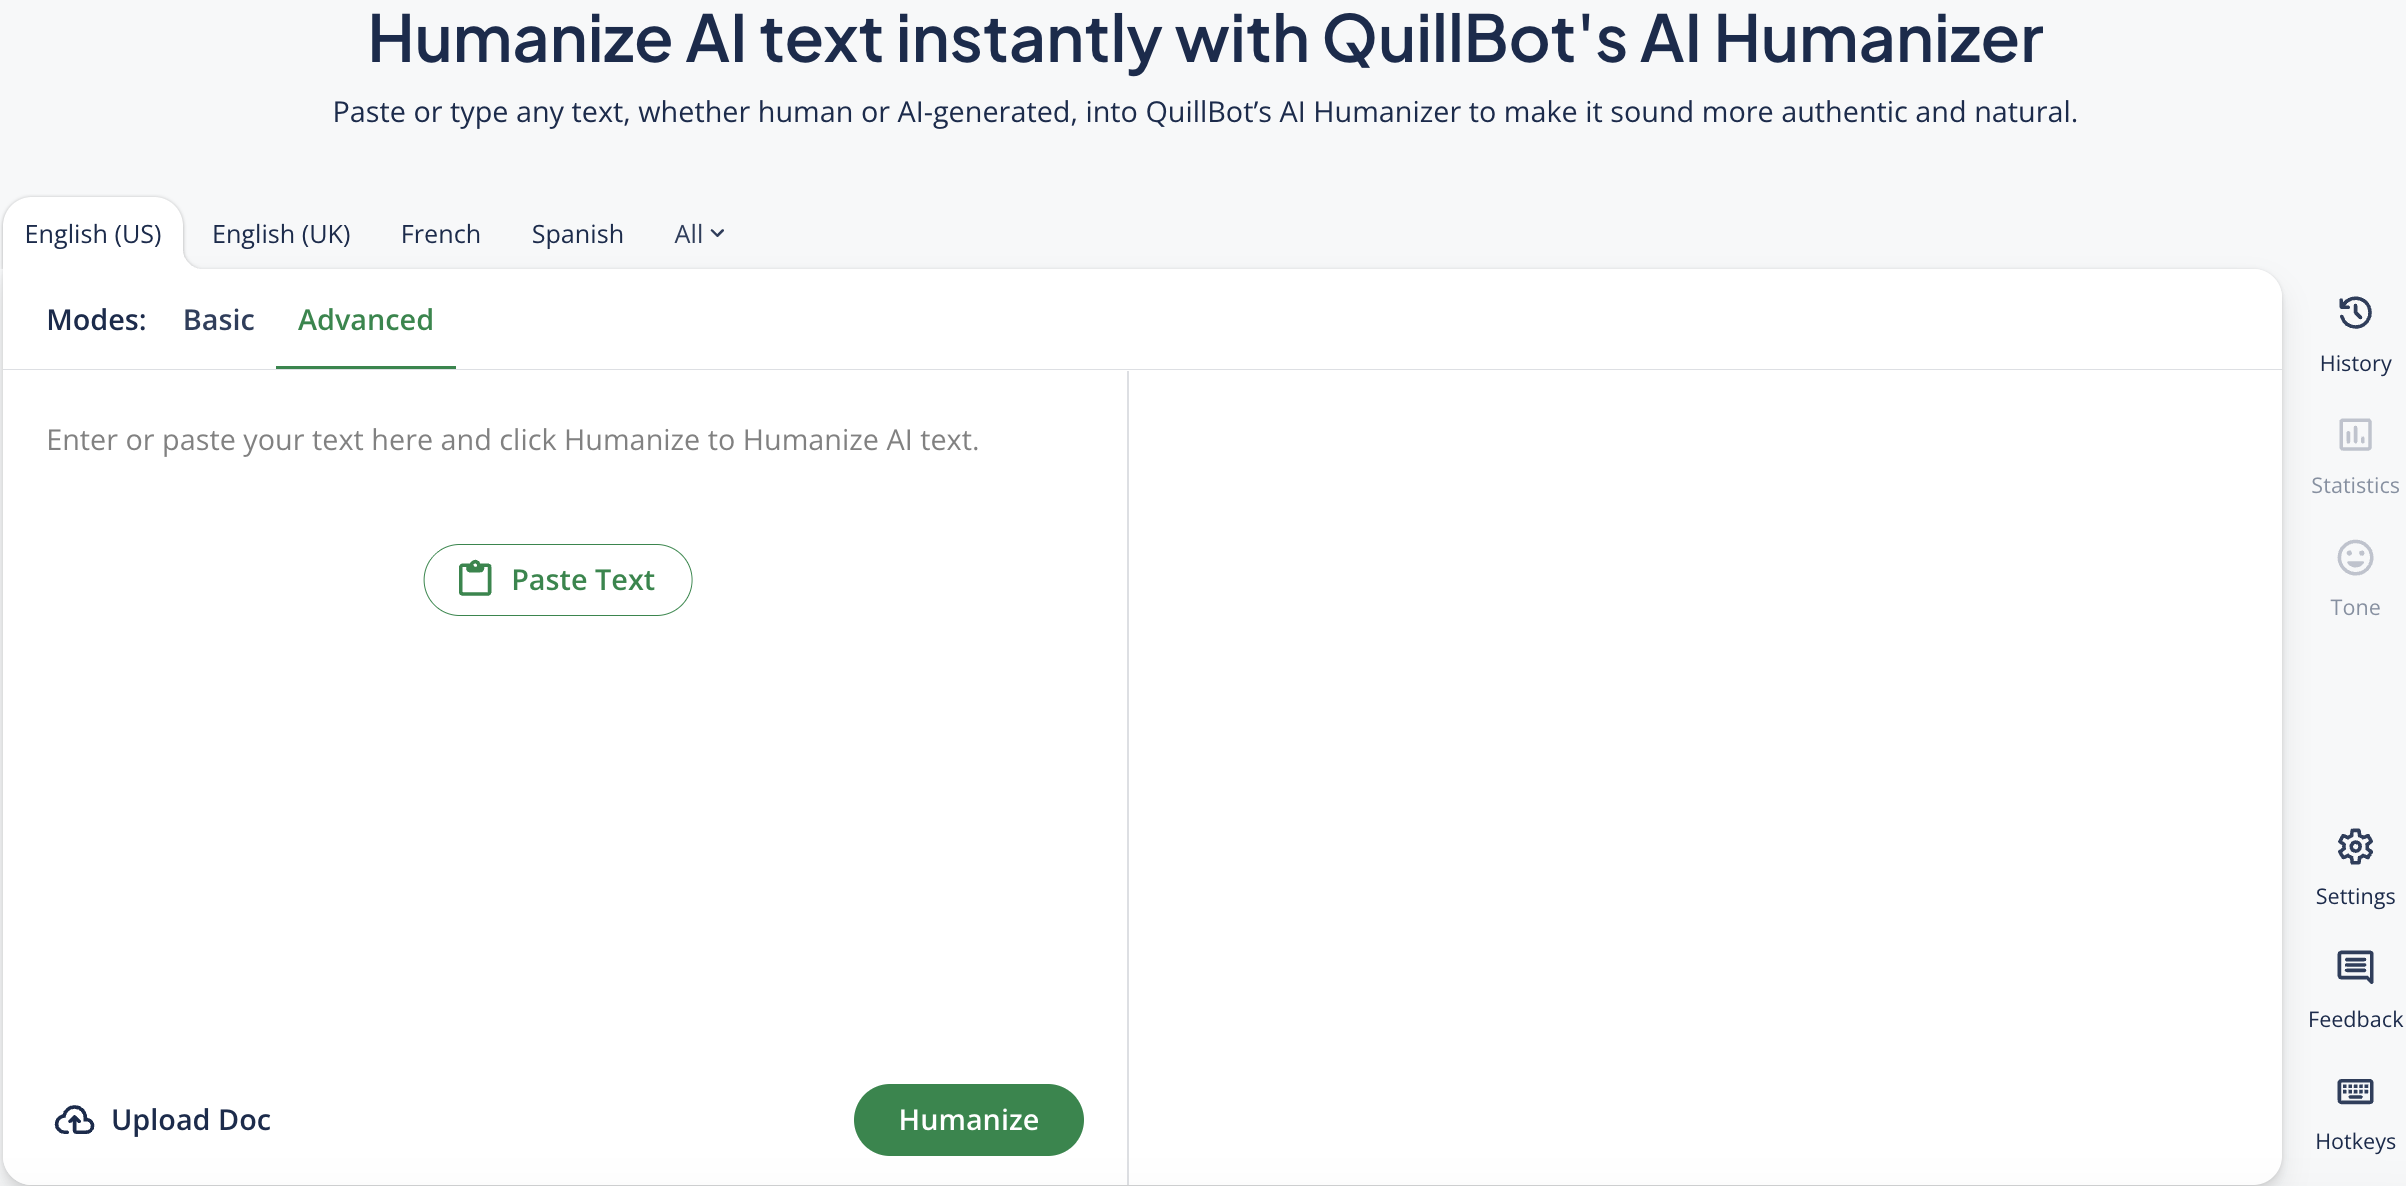This screenshot has height=1186, width=2406.
Task: Enable Advanced mode
Action: 365,320
